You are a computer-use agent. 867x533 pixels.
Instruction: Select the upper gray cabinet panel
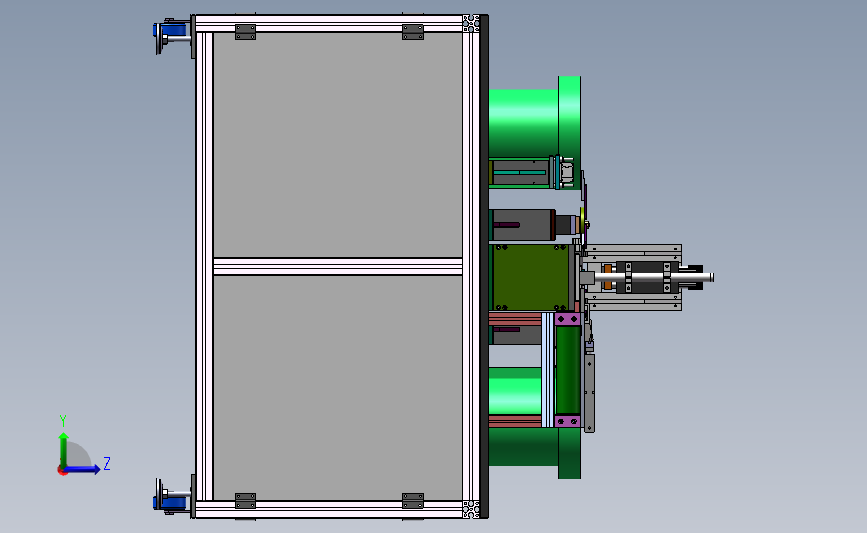[x=337, y=145]
